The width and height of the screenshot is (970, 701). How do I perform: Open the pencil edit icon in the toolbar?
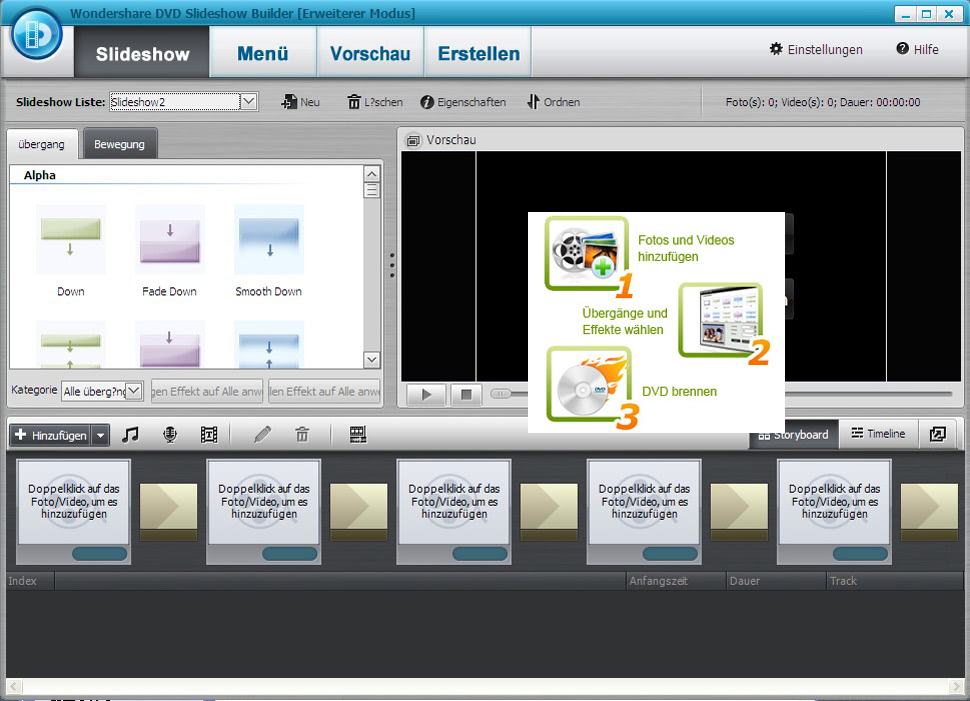(x=262, y=434)
